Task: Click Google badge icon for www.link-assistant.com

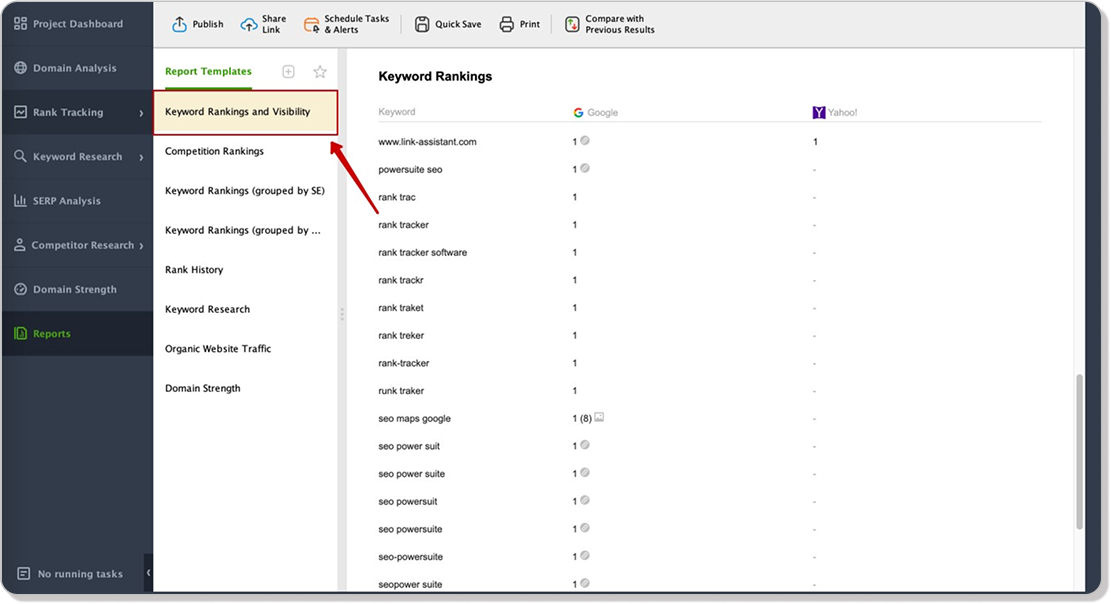Action: point(585,140)
